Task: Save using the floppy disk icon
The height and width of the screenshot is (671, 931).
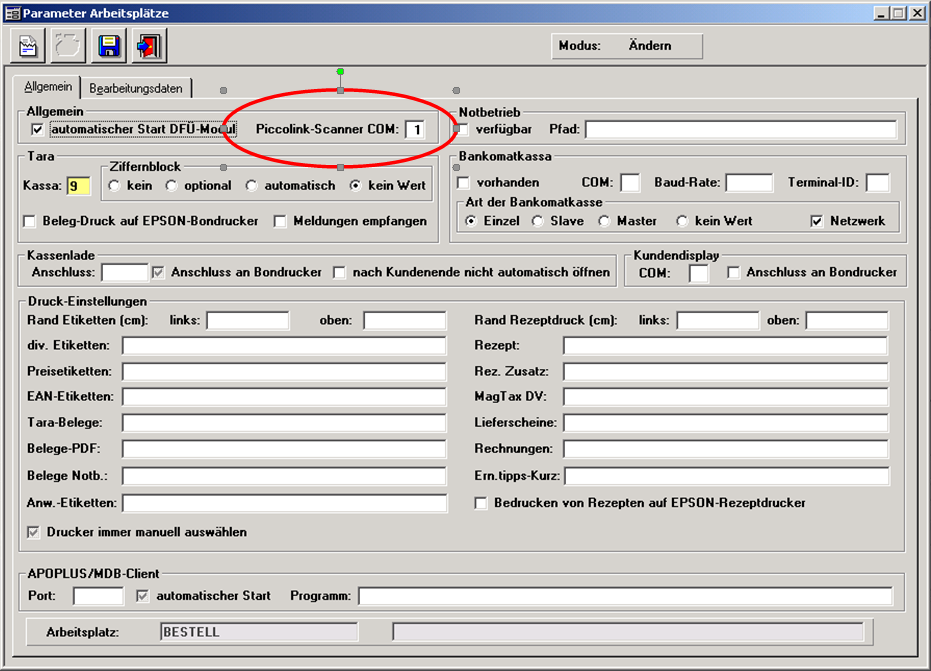Action: 108,46
